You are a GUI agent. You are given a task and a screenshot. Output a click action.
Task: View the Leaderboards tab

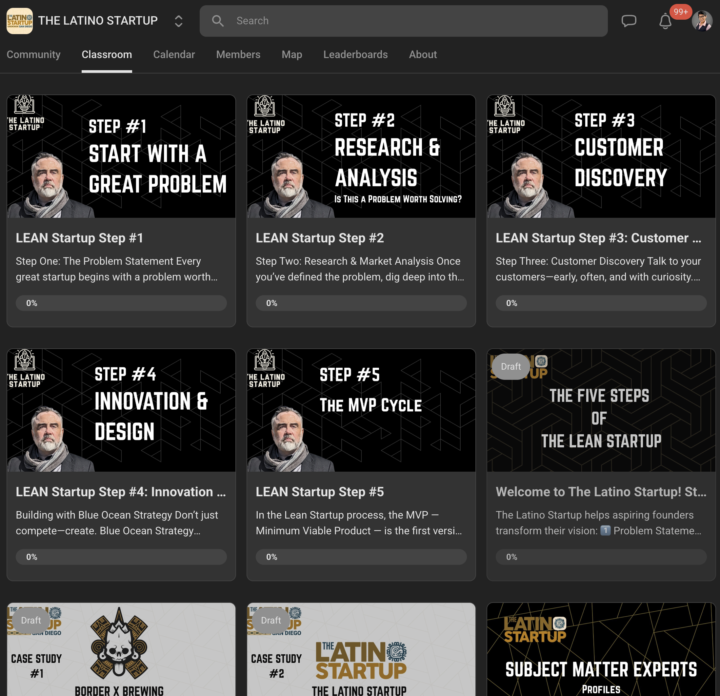point(355,54)
